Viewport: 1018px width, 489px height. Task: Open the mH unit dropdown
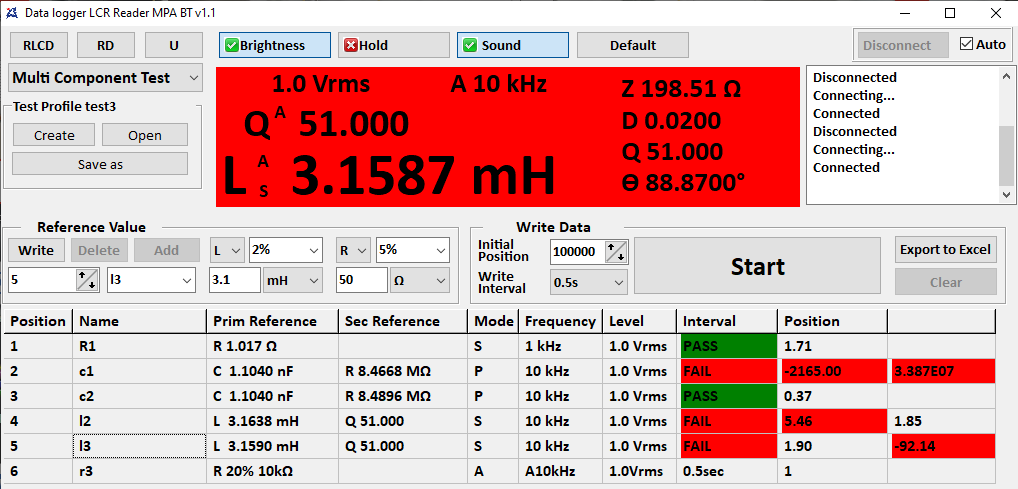(x=292, y=281)
